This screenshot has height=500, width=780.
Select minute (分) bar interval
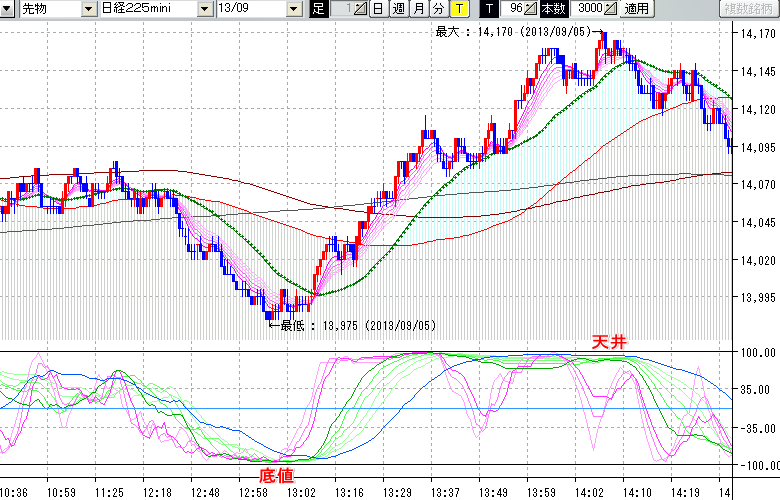(x=438, y=9)
